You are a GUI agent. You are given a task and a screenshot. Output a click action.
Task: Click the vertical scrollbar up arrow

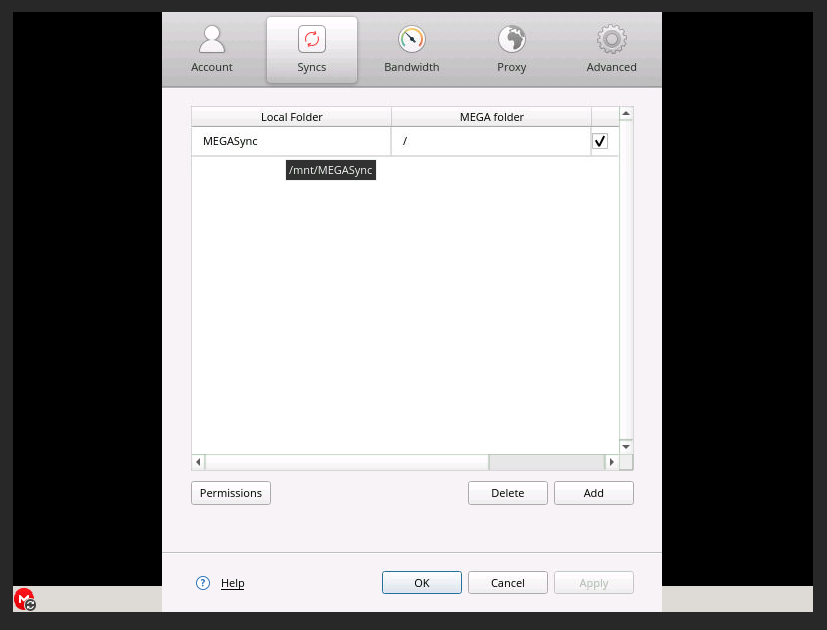(x=626, y=113)
